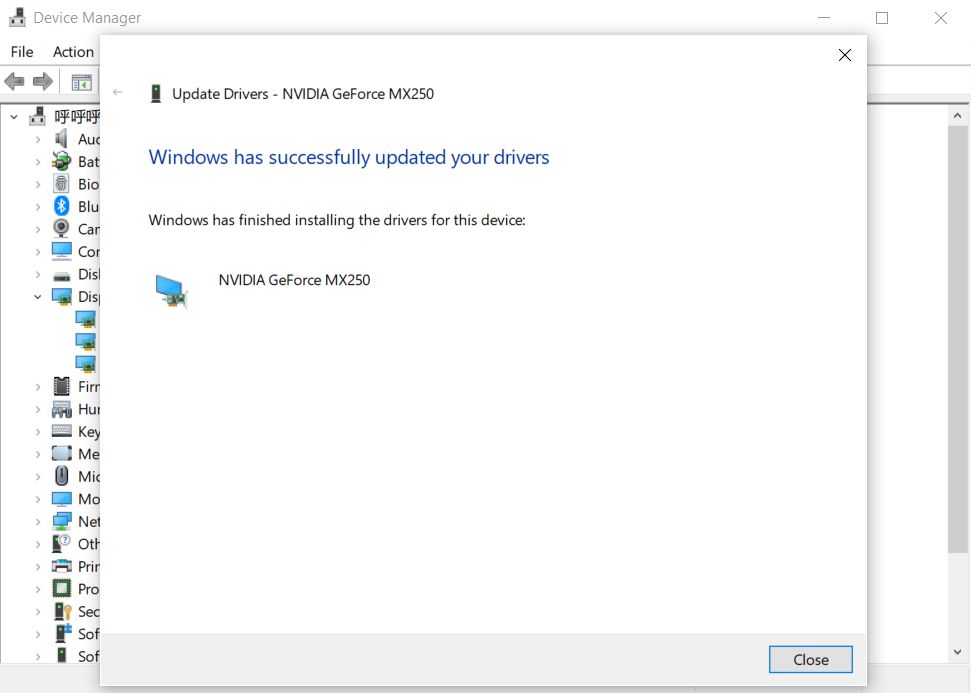This screenshot has width=971, height=693.
Task: Expand the Processors category chevron
Action: (38, 589)
